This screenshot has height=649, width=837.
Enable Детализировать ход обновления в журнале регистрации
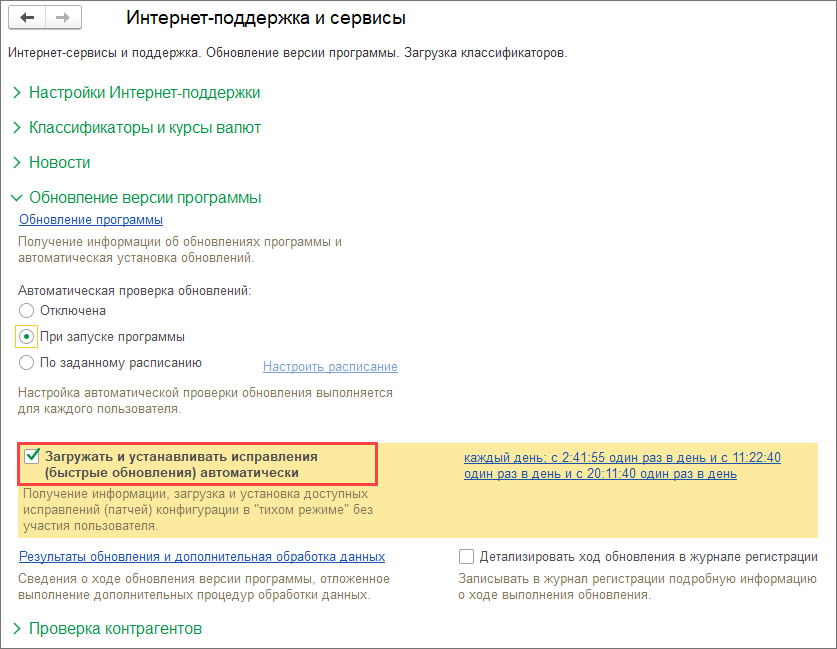click(x=466, y=556)
